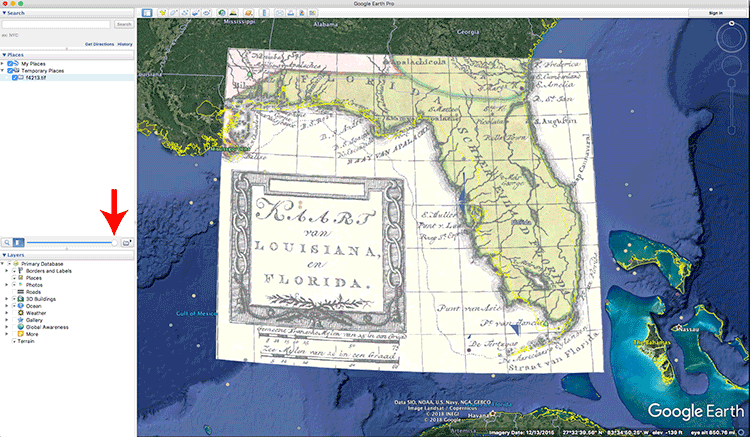Viewport: 750px width, 437px height.
Task: Click the Move joystick navigation control
Action: pos(731,66)
